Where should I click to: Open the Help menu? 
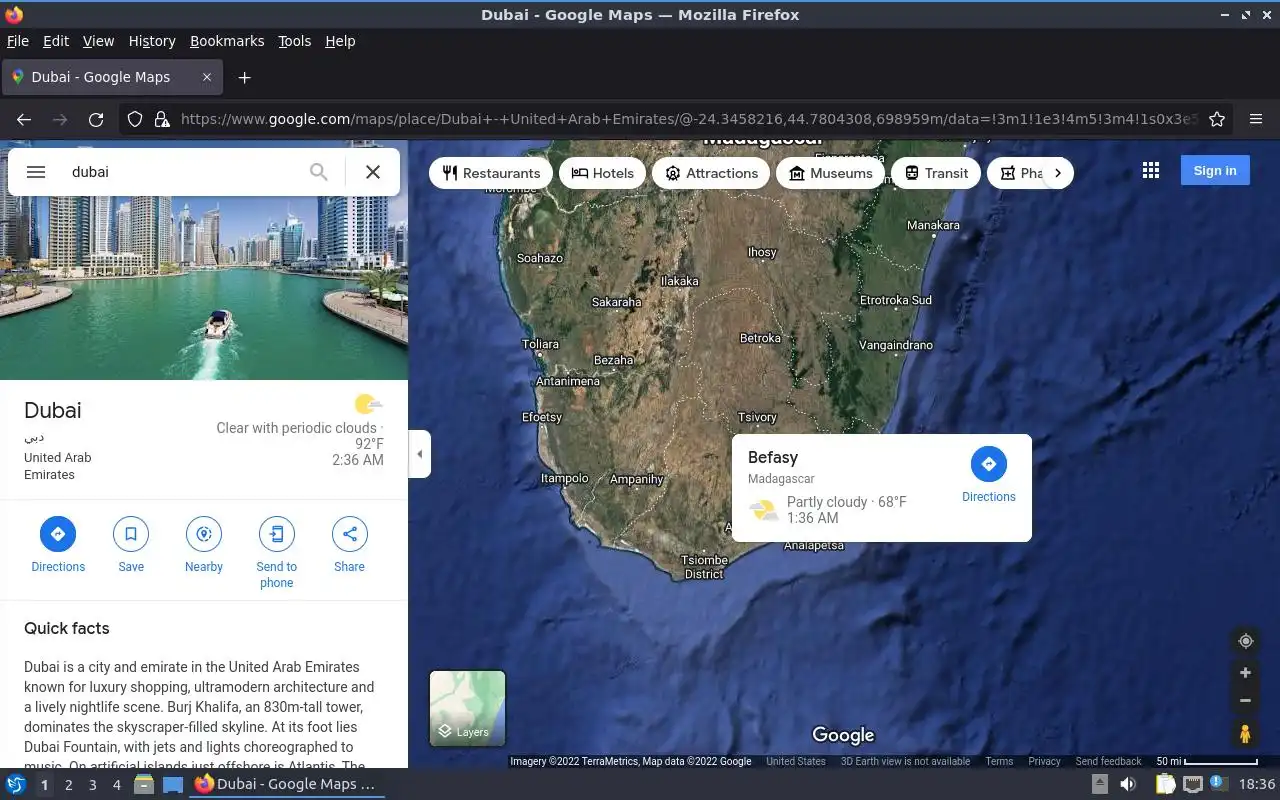pos(340,41)
